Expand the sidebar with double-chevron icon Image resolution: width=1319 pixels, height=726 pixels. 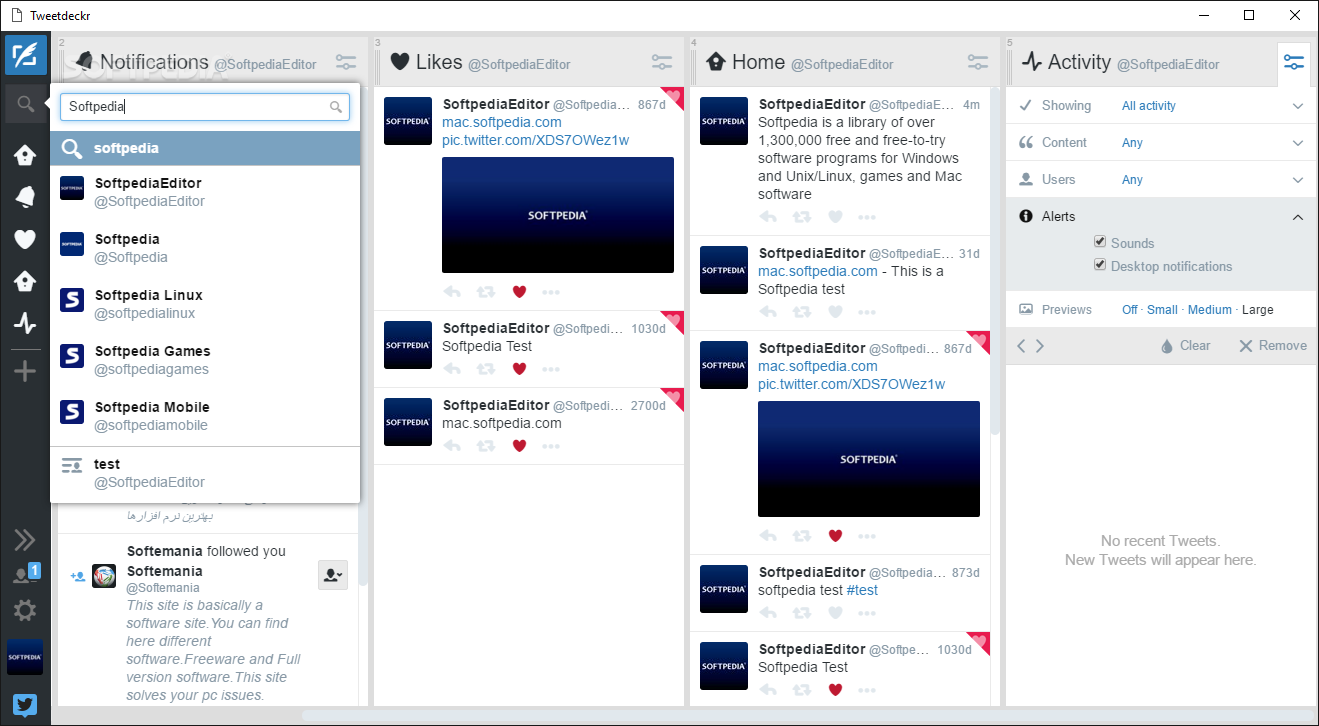pos(25,540)
